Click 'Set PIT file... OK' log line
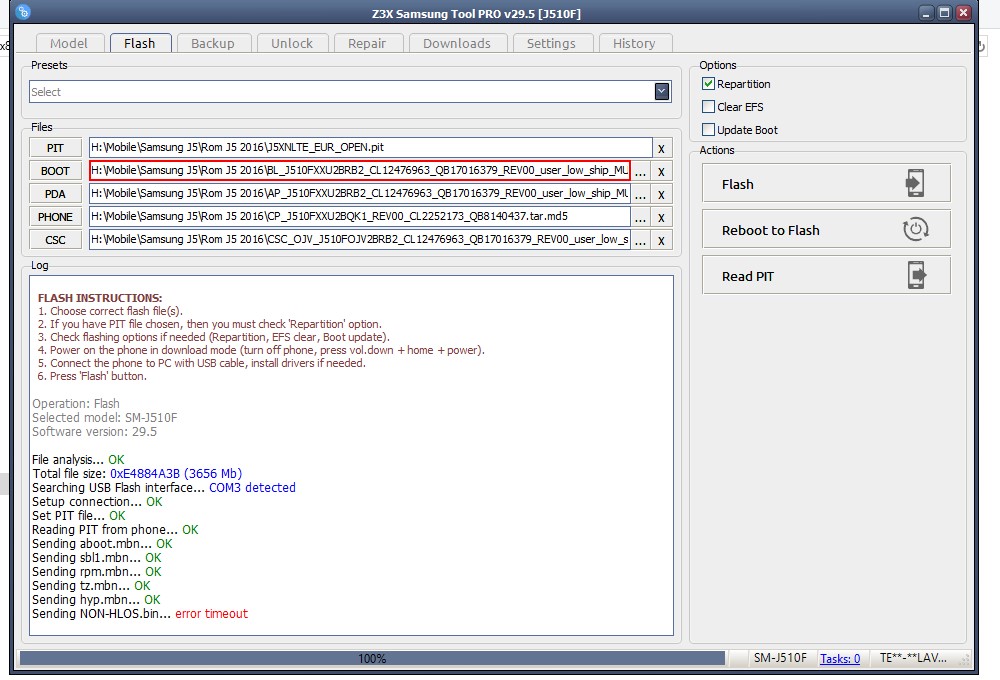 pos(79,515)
